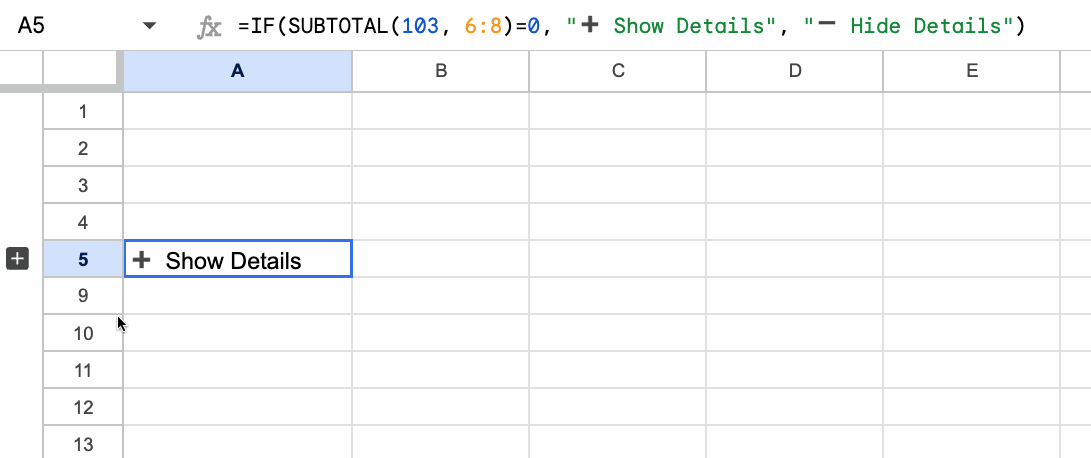Image resolution: width=1091 pixels, height=458 pixels.
Task: Select row 10 header
Action: [x=83, y=333]
